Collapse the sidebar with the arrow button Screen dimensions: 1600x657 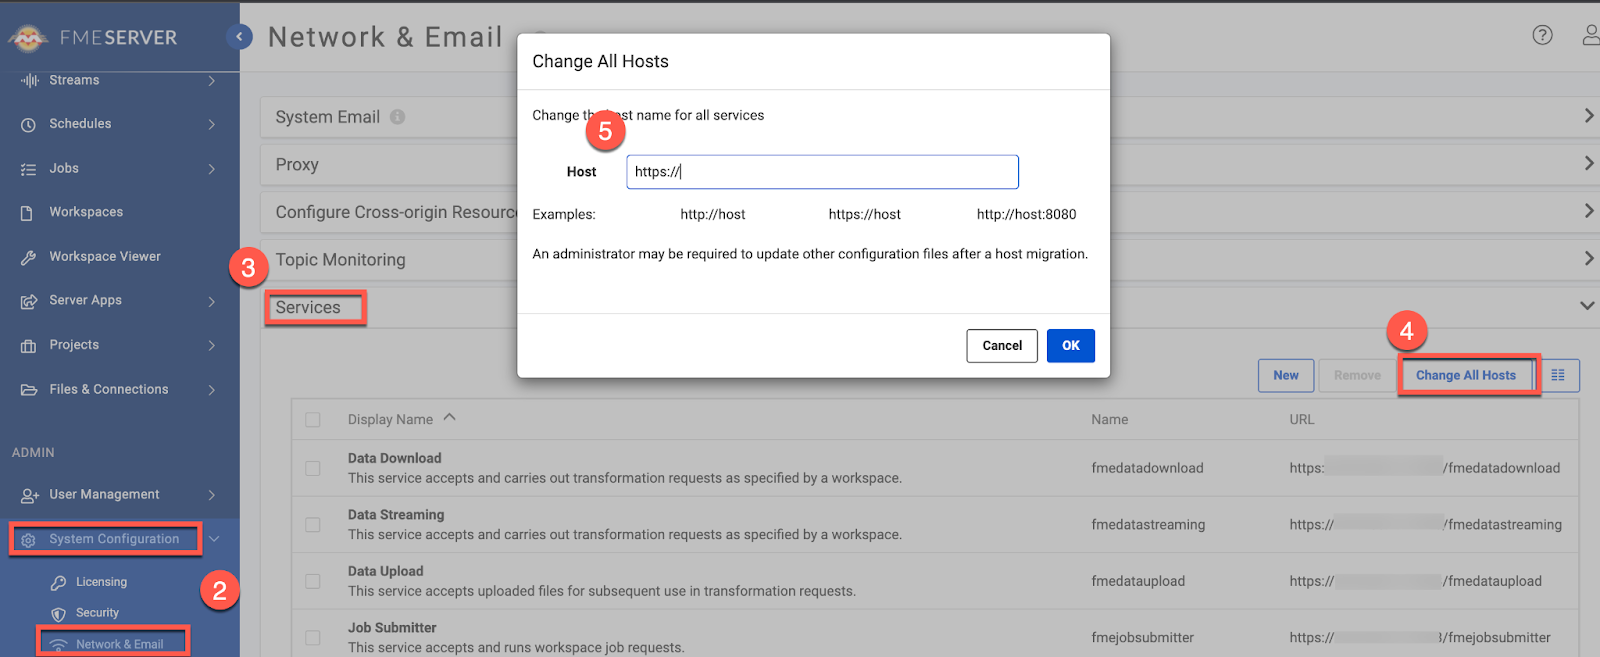pyautogui.click(x=239, y=37)
